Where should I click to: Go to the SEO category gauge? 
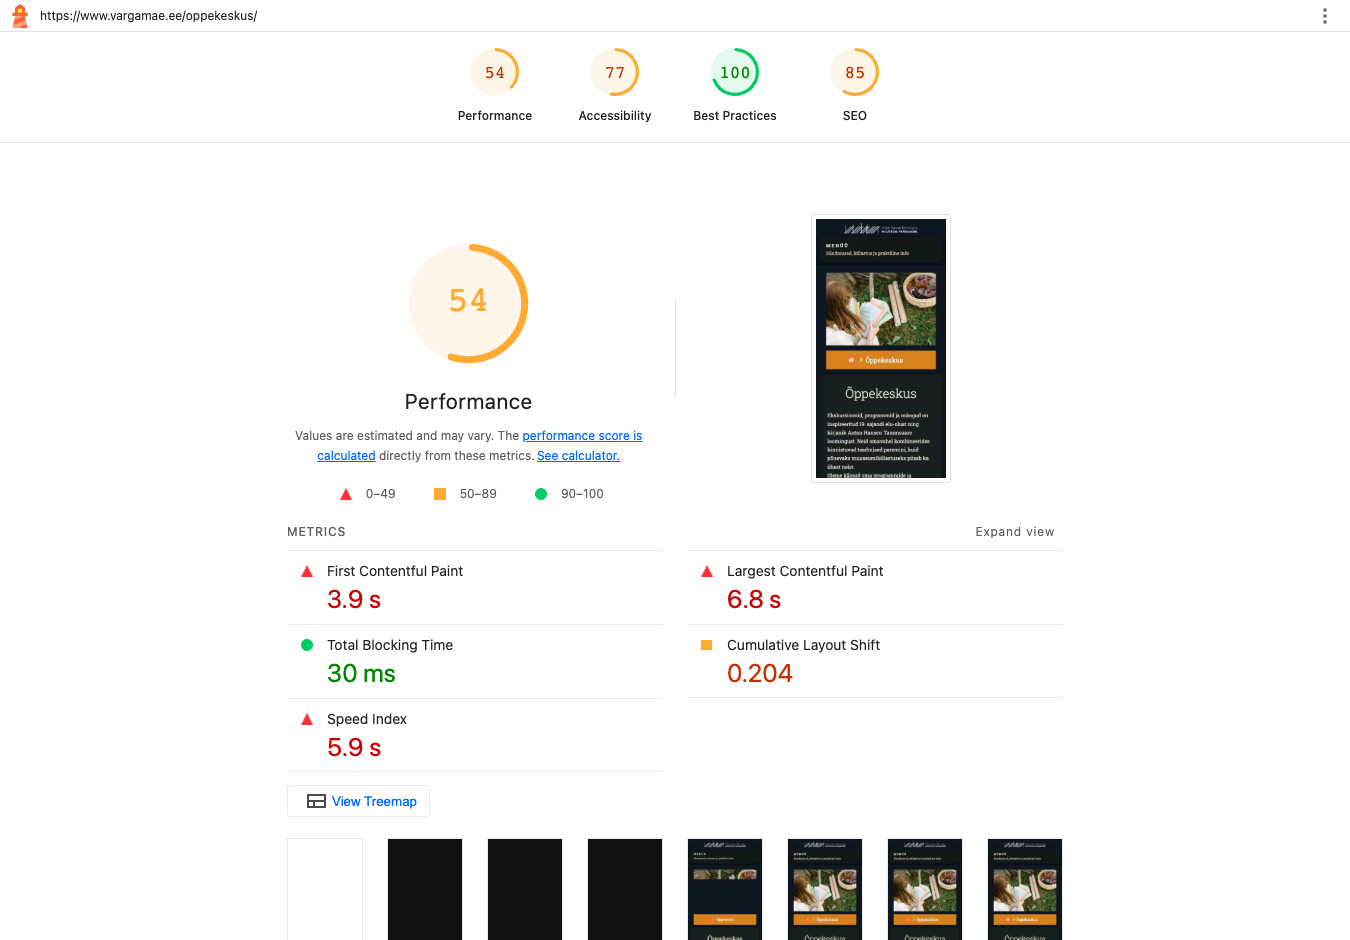855,86
